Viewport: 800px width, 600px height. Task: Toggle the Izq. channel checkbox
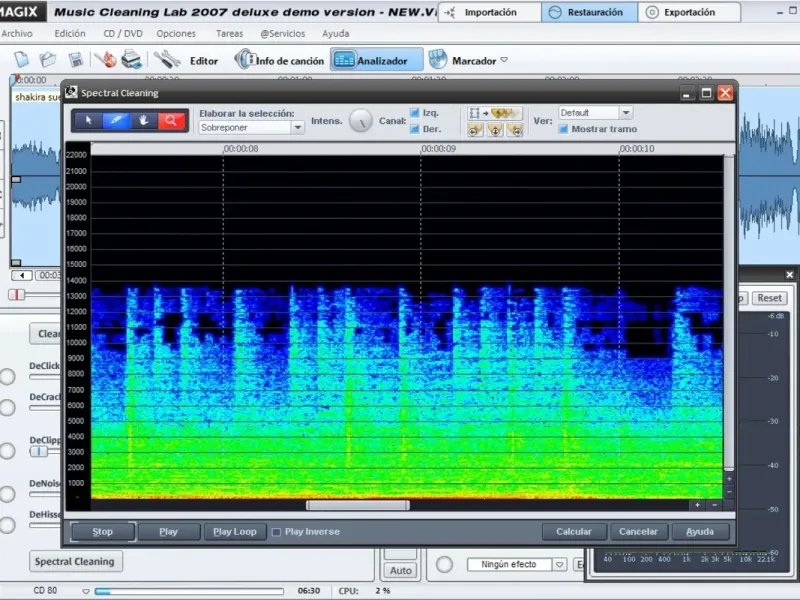tap(414, 113)
